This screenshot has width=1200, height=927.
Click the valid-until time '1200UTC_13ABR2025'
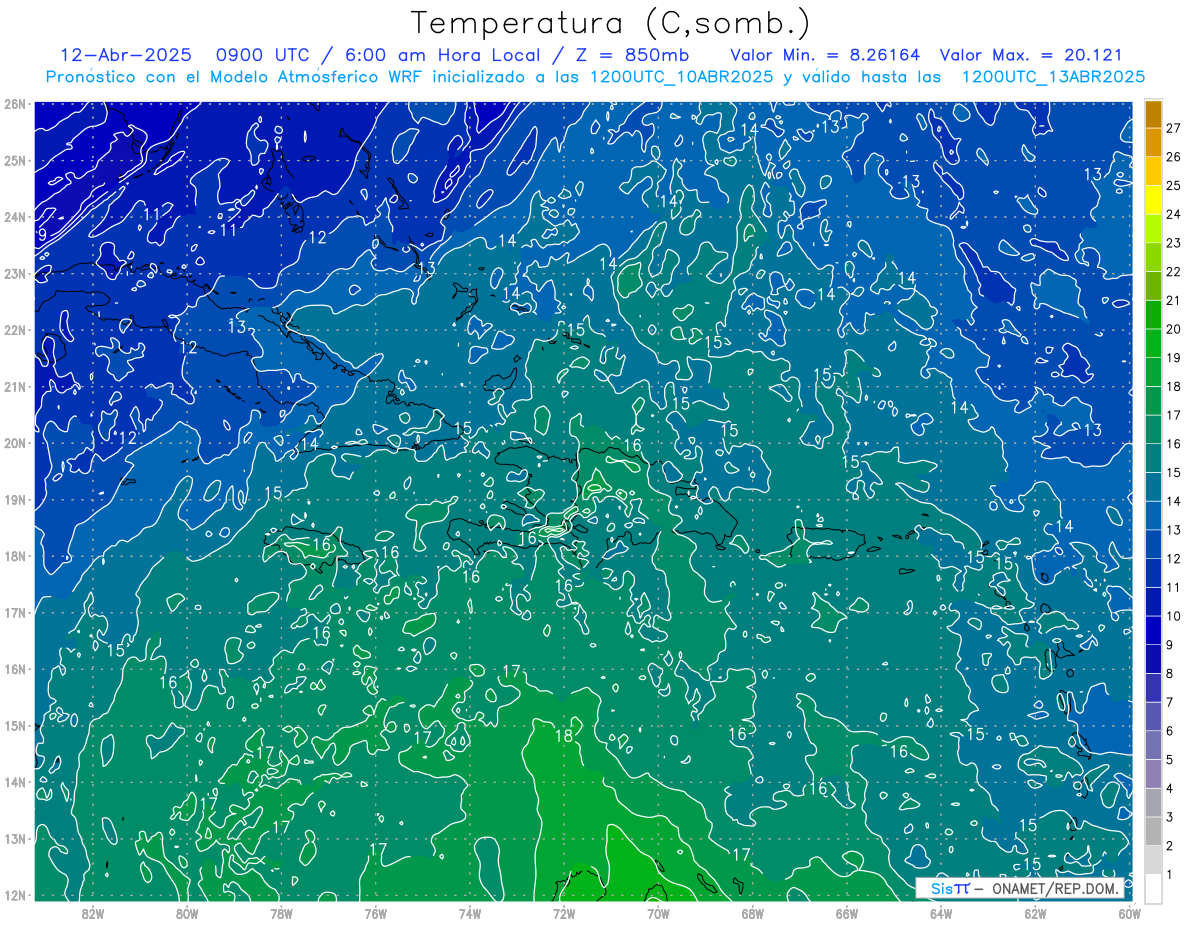[x=1052, y=76]
